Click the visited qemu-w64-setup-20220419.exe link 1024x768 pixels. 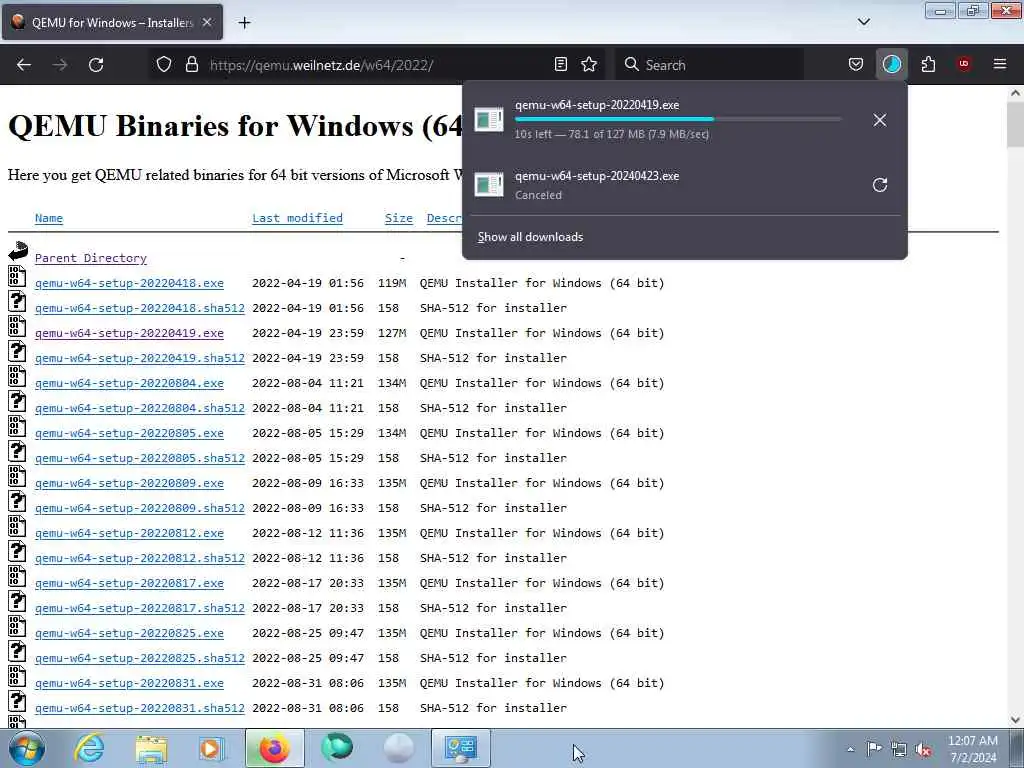(x=129, y=333)
